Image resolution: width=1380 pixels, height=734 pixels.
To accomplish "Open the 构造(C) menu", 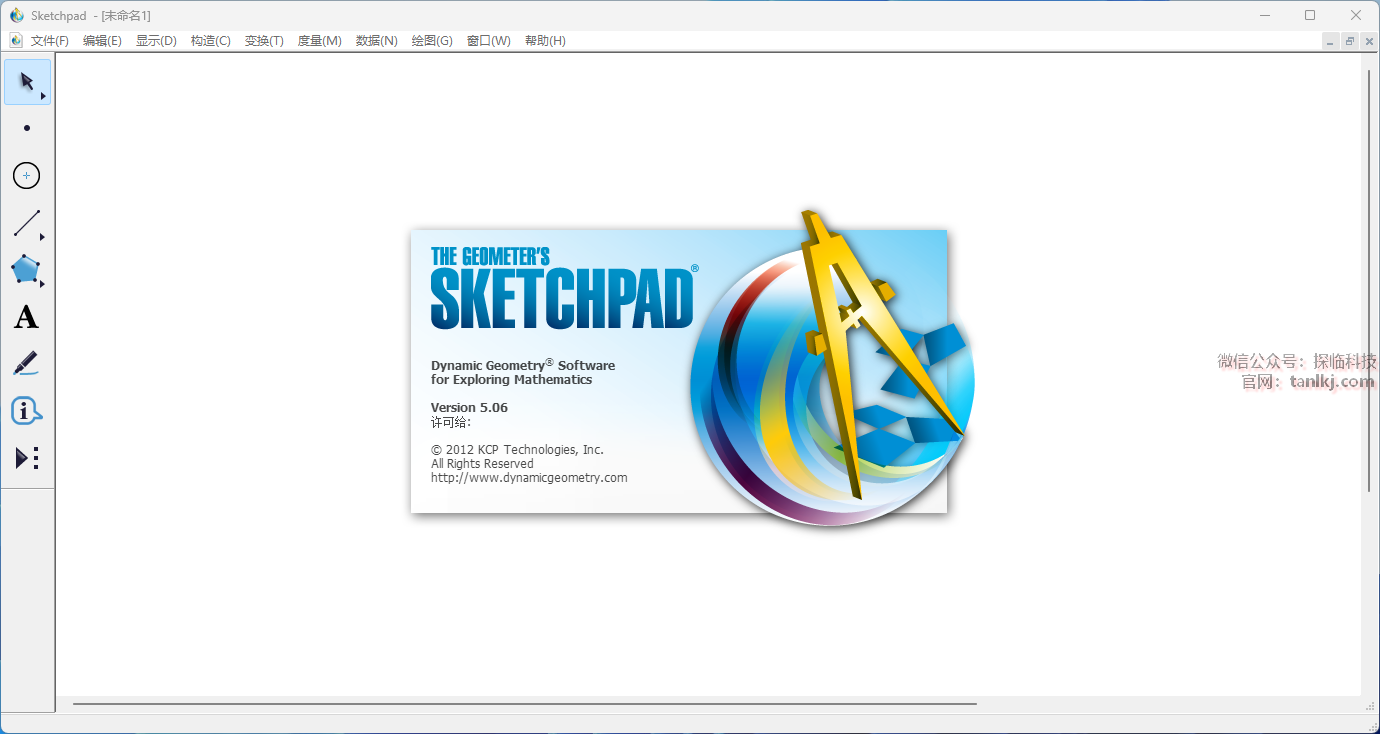I will click(x=210, y=41).
